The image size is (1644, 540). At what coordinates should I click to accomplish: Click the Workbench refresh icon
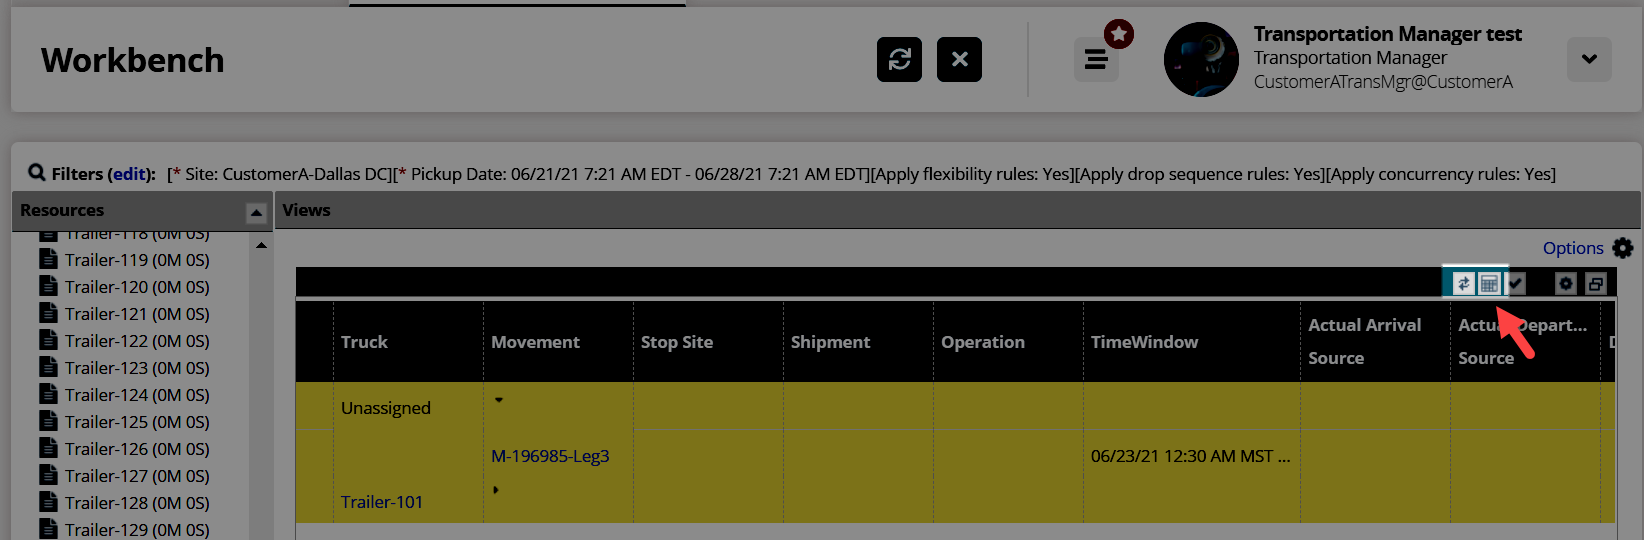pos(899,60)
